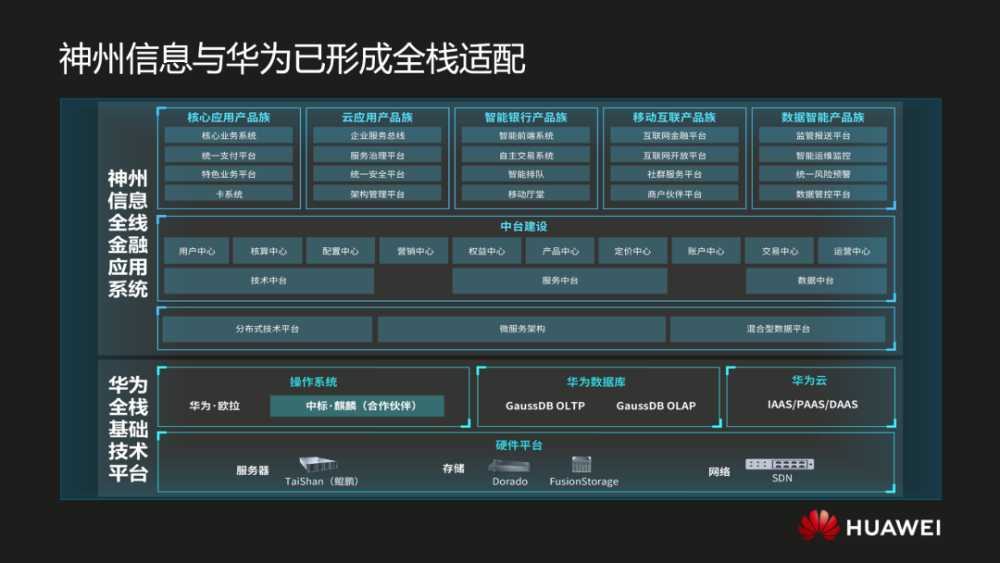Click 华为·欧拉 label
This screenshot has width=1000, height=563.
(214, 406)
